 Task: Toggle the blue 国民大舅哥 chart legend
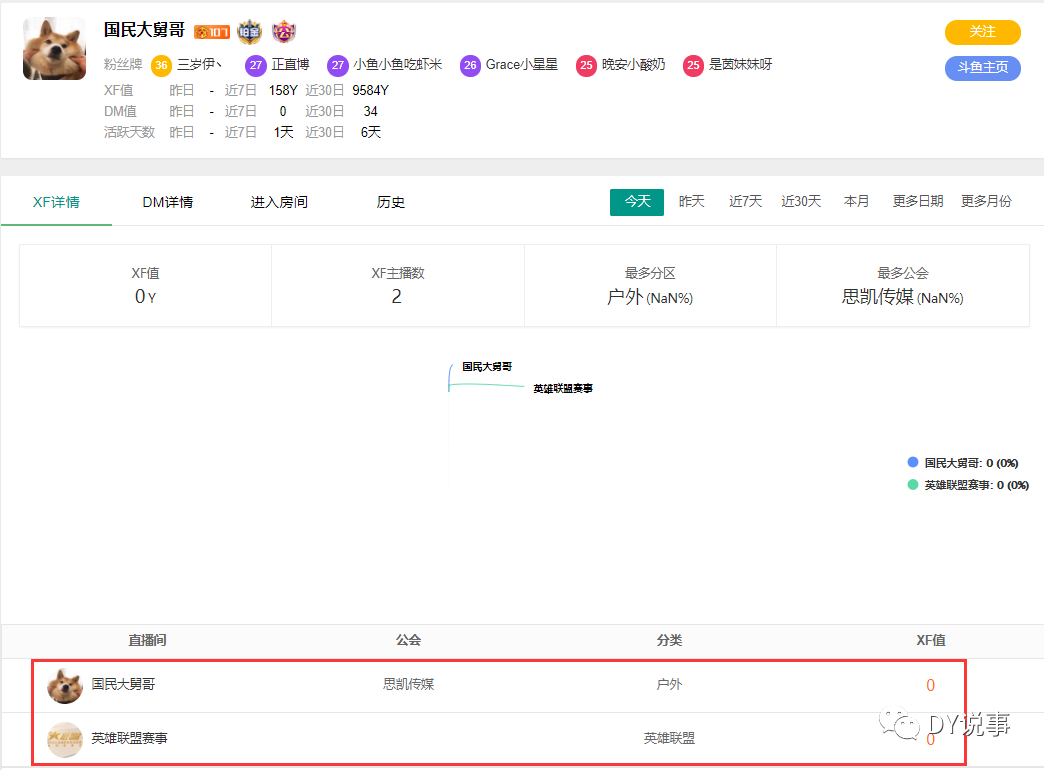[x=962, y=463]
